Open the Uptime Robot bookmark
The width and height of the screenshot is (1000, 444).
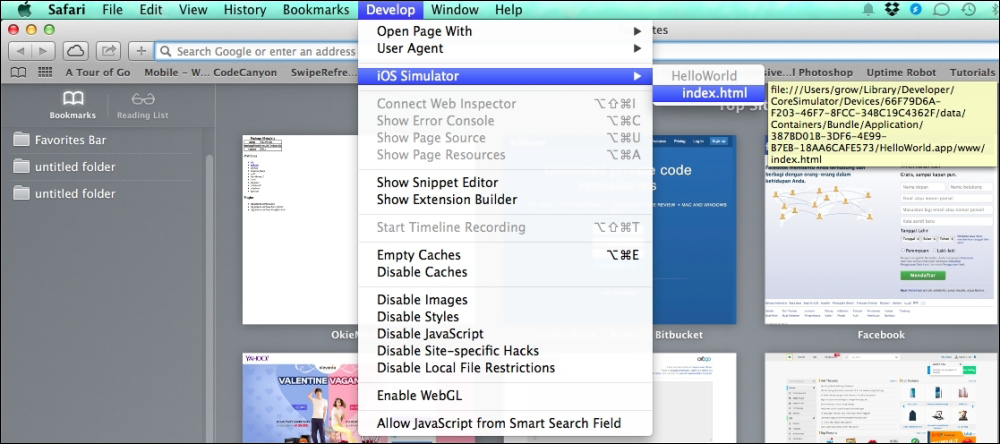[901, 72]
